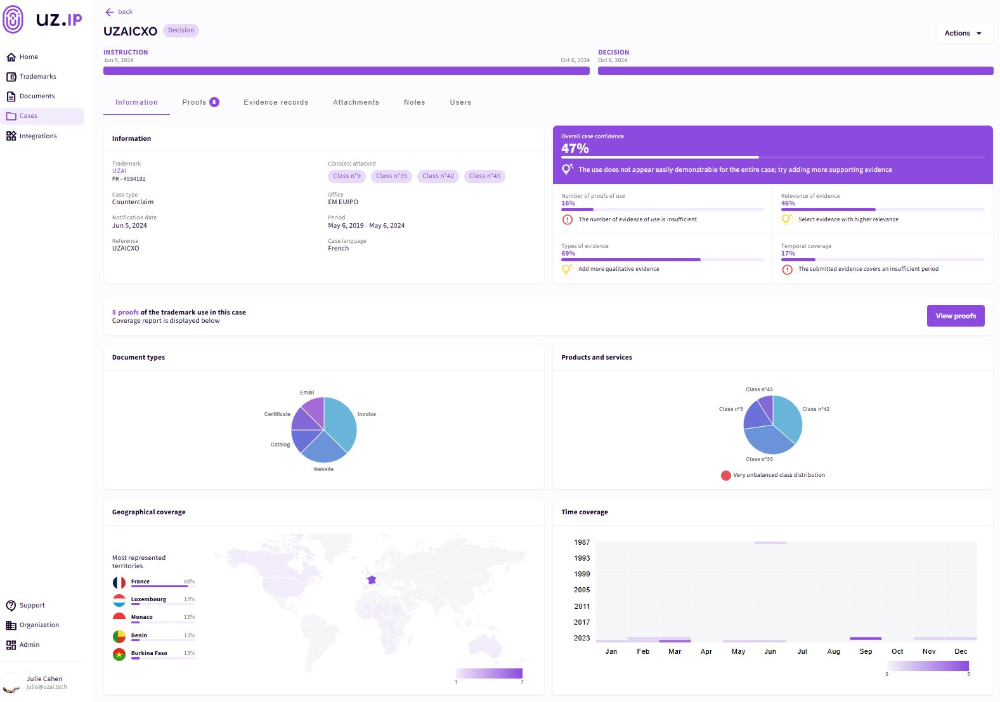Viewport: 1000px width, 702px height.
Task: Open the UZAI trademark link
Action: pyautogui.click(x=119, y=171)
